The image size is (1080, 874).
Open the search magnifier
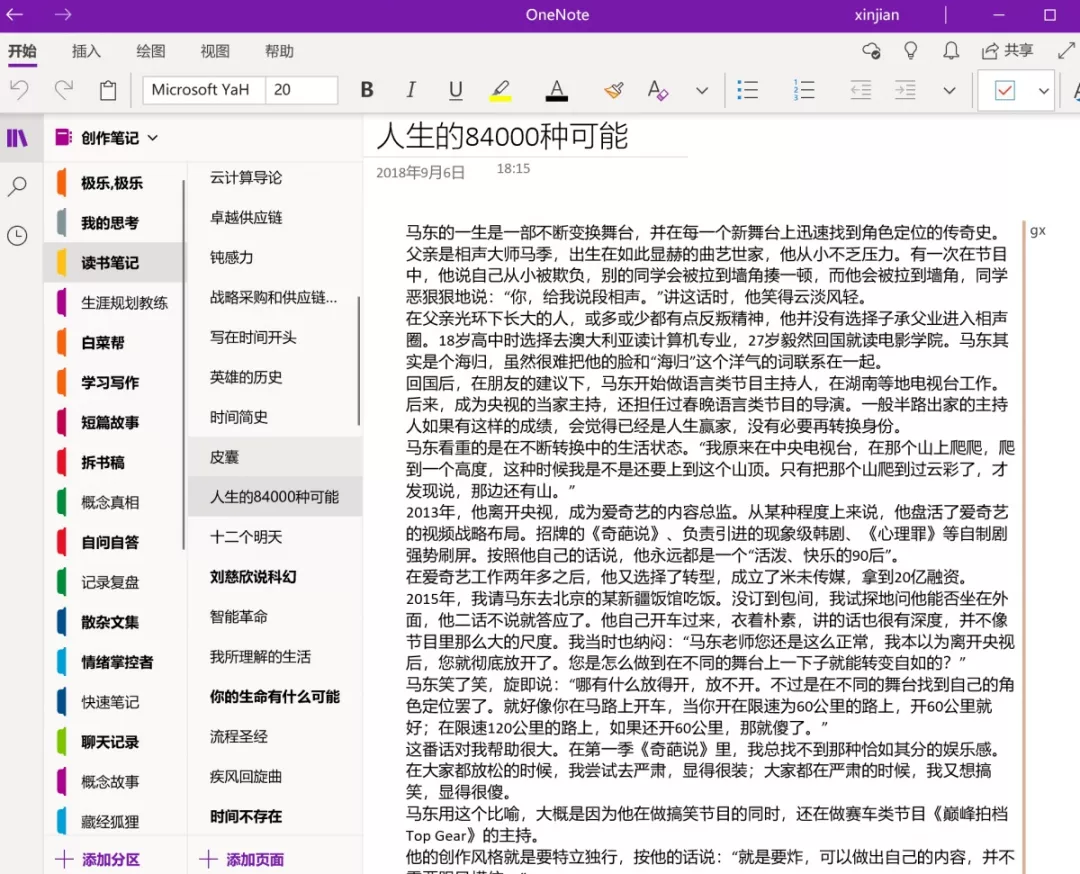[x=17, y=186]
